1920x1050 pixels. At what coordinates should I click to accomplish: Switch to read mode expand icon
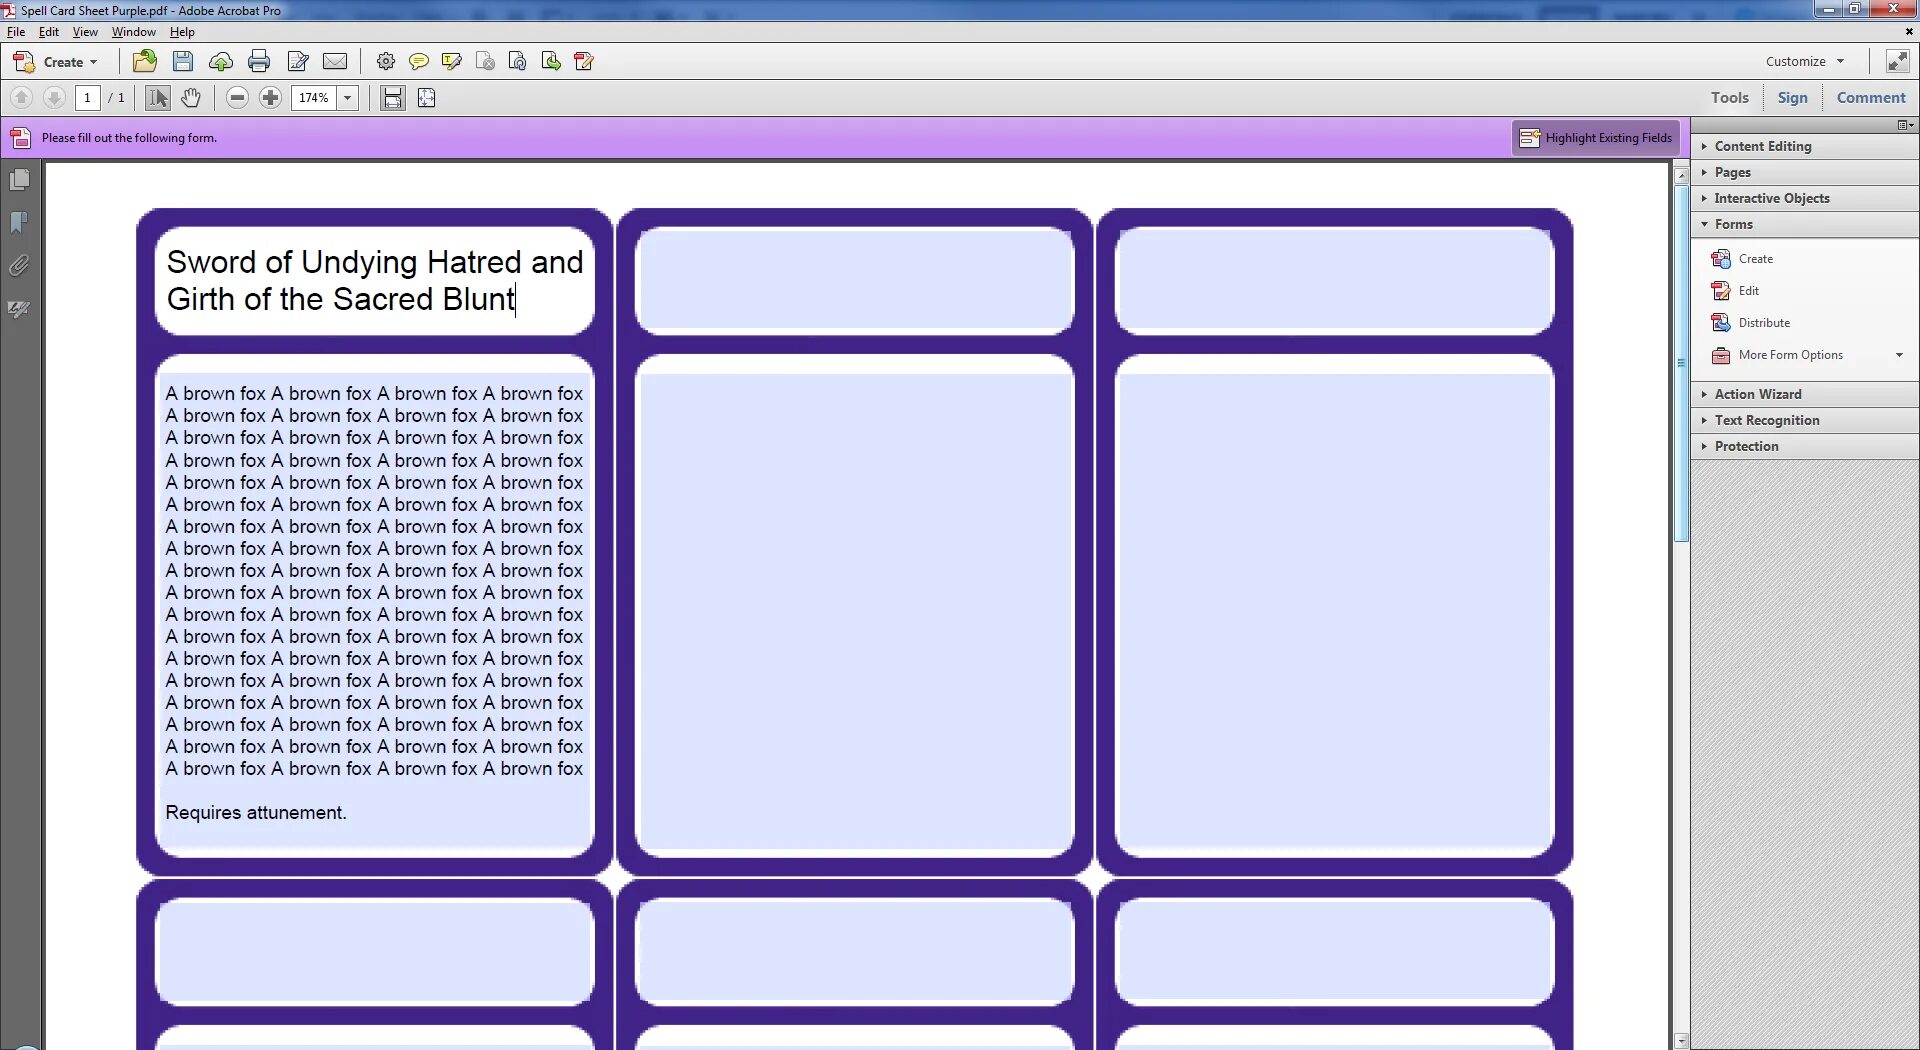(x=1897, y=62)
